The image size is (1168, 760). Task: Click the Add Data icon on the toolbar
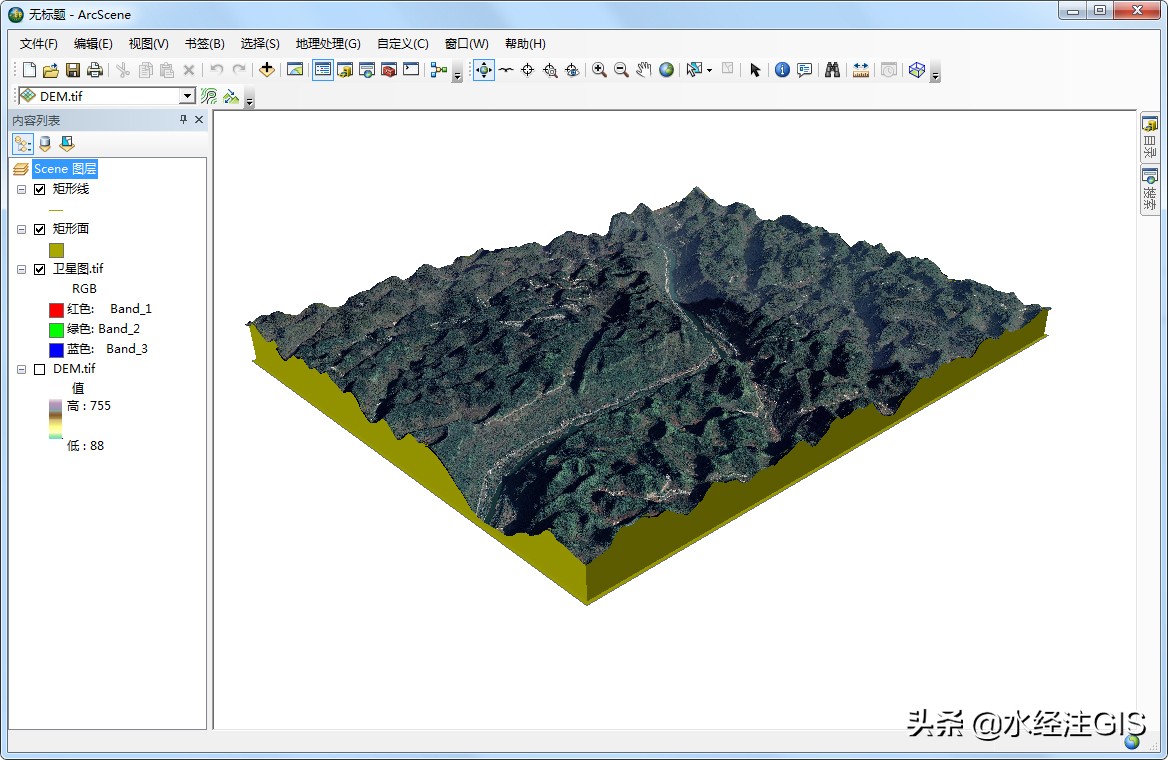(266, 70)
